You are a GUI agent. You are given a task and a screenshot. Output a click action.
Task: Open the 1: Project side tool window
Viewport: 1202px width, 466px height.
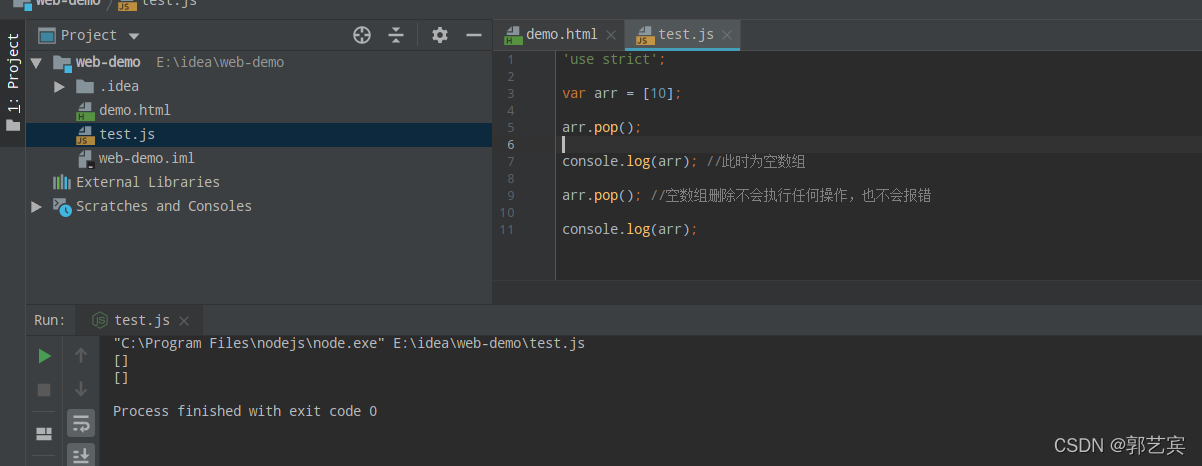[13, 84]
